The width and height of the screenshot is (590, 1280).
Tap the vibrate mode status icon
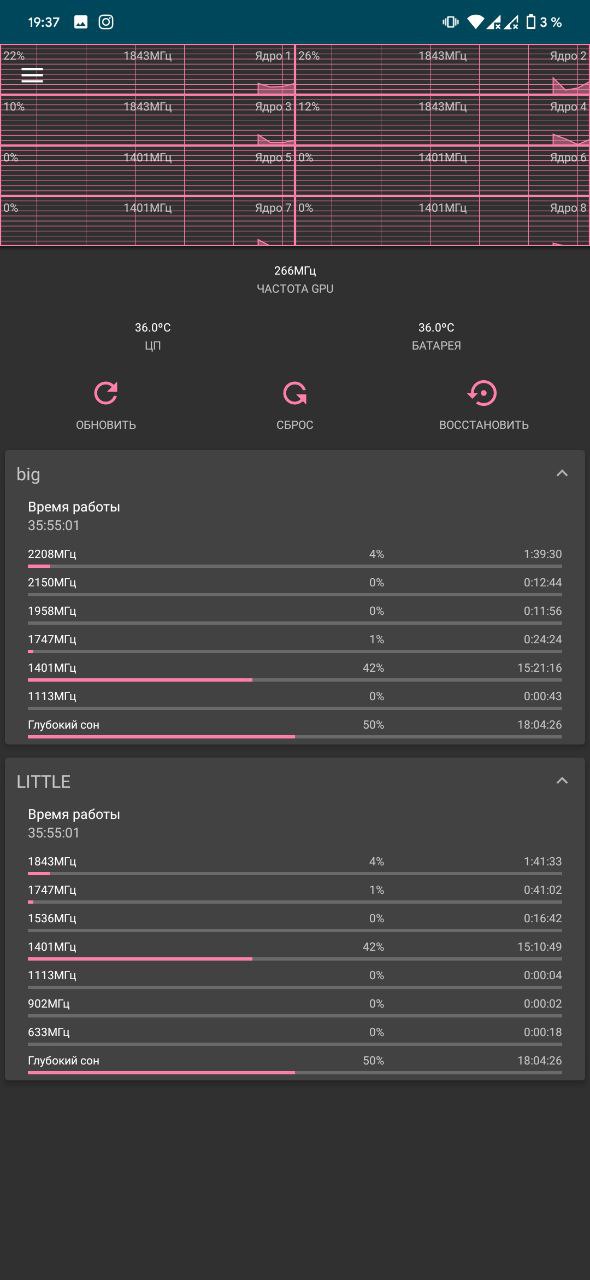[x=451, y=22]
